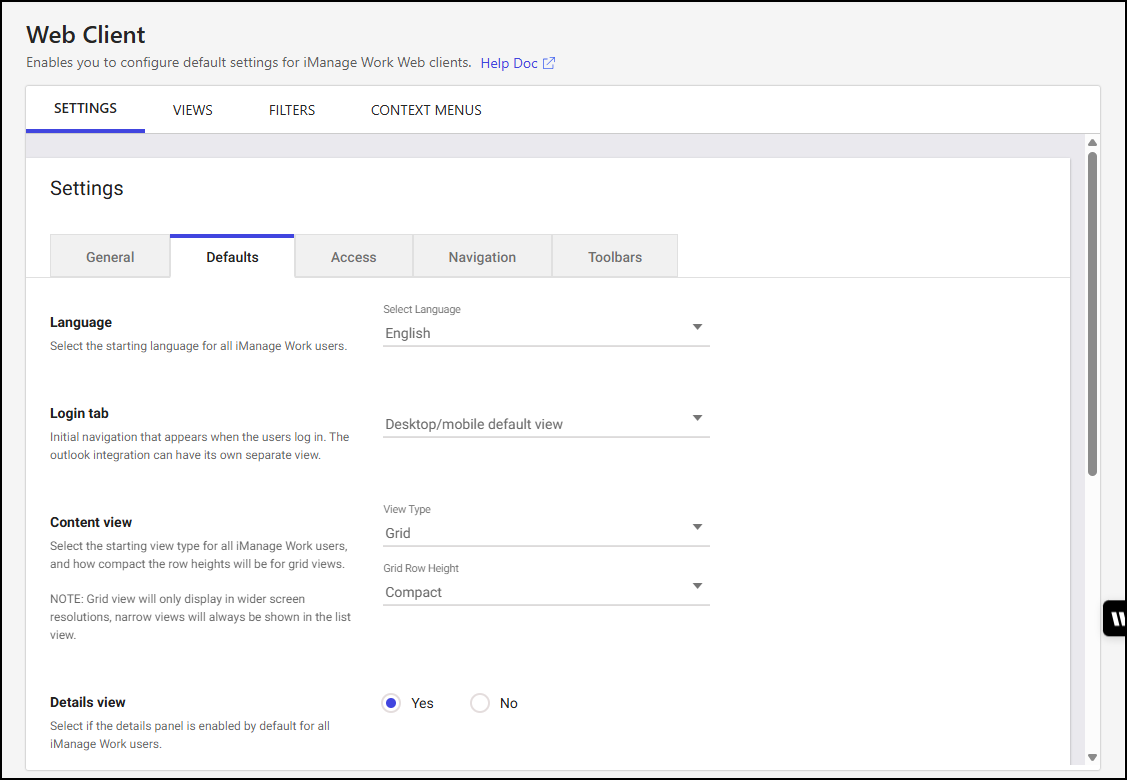Open the View Type dropdown
Viewport: 1127px width, 780px height.
pos(546,533)
